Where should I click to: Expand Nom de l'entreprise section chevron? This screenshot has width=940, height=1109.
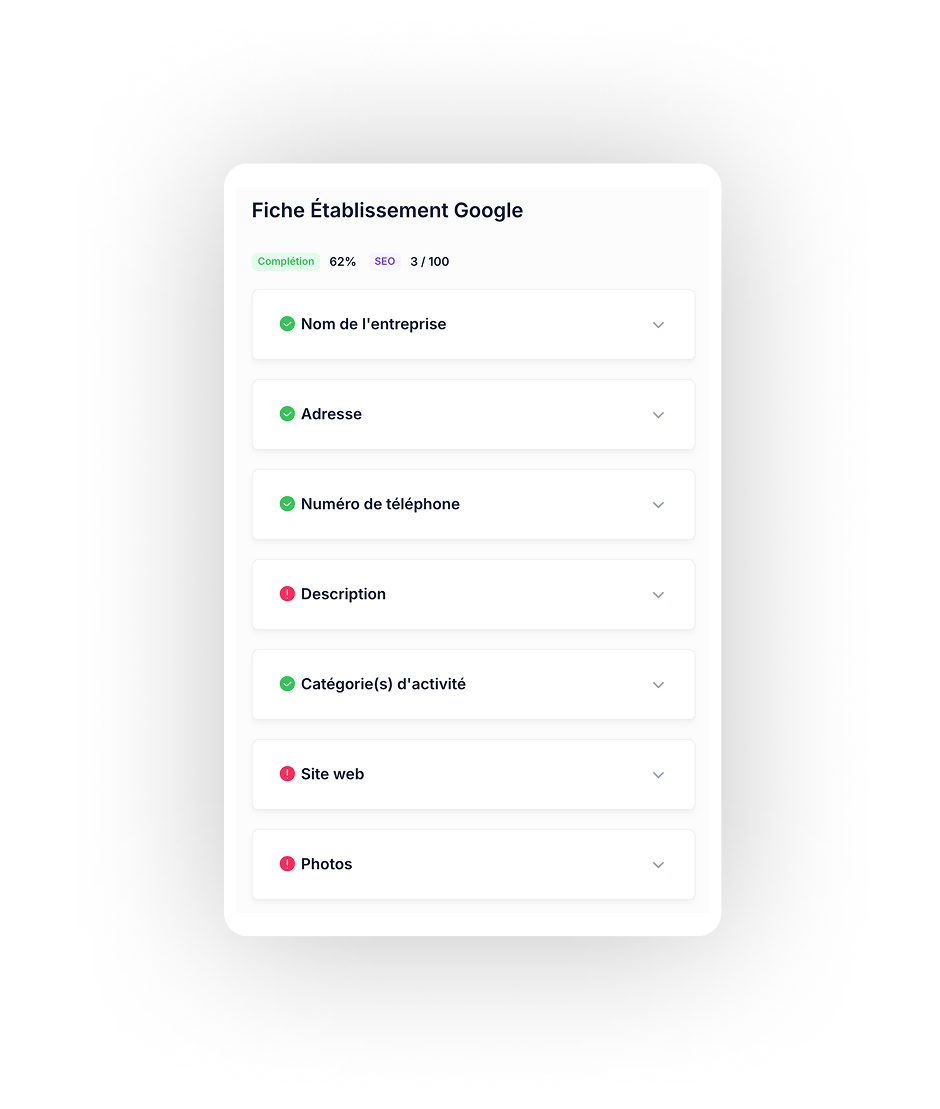tap(658, 325)
